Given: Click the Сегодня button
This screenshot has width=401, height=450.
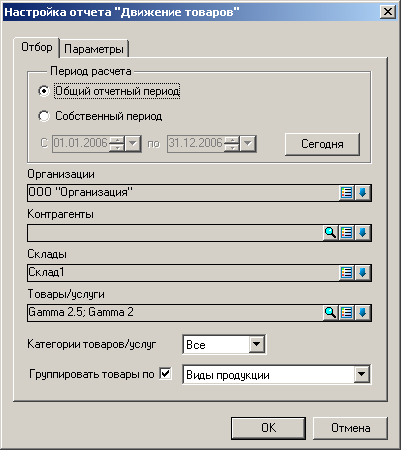Looking at the screenshot, I should coord(322,144).
